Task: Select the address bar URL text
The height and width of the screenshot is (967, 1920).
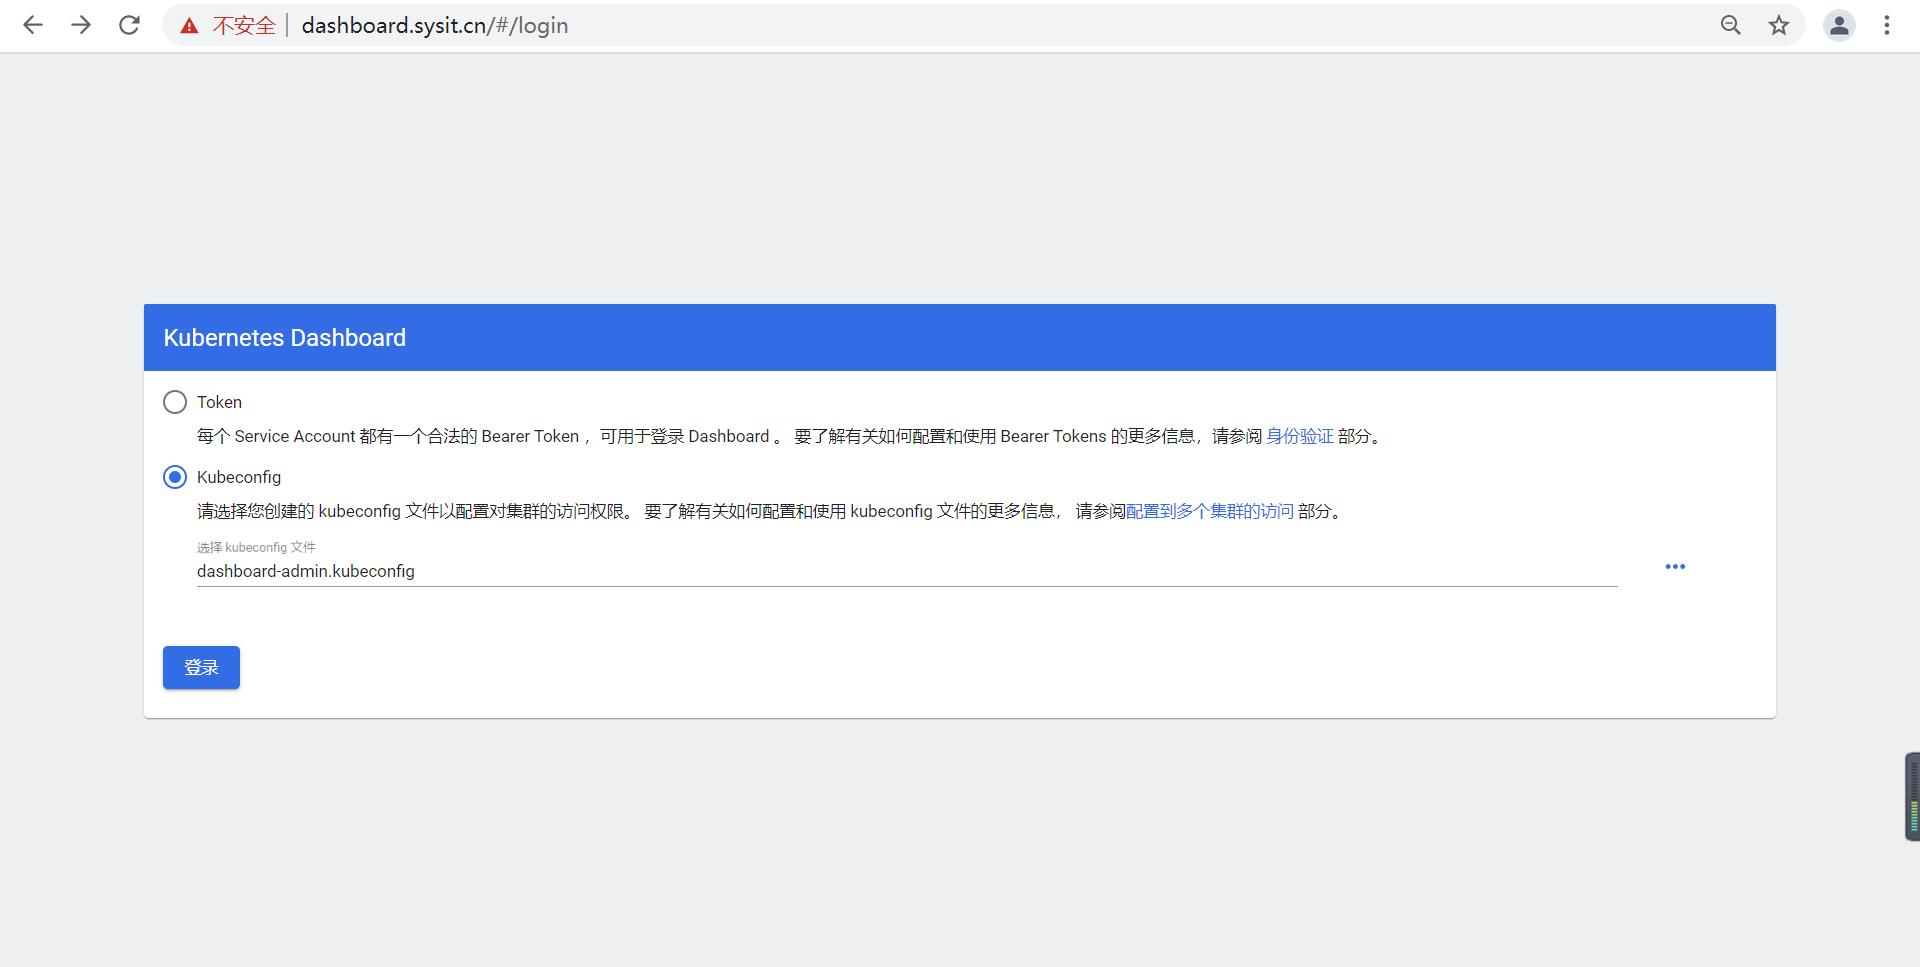Action: click(435, 25)
